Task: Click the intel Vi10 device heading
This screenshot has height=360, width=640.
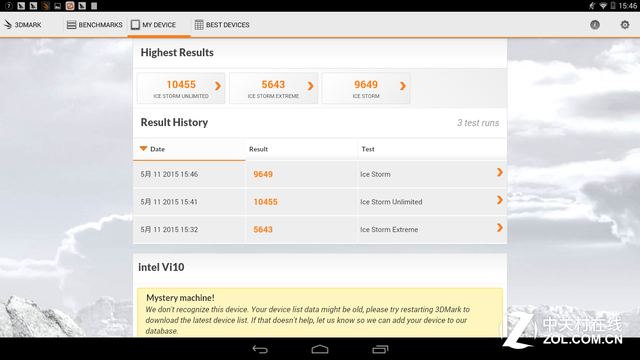Action: coord(161,267)
